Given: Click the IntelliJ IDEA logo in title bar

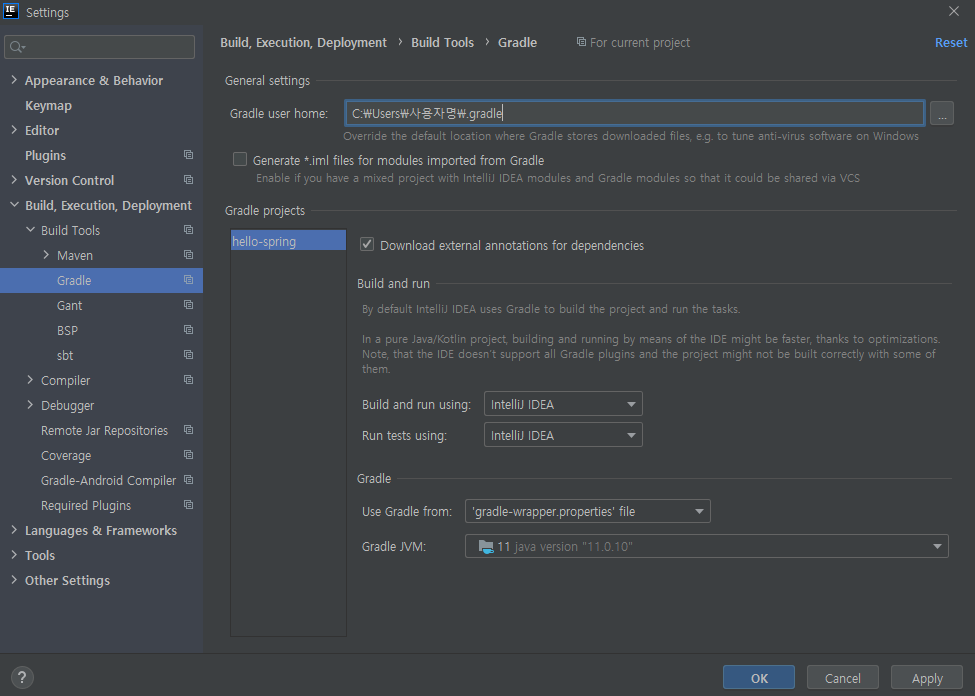Looking at the screenshot, I should [x=11, y=11].
